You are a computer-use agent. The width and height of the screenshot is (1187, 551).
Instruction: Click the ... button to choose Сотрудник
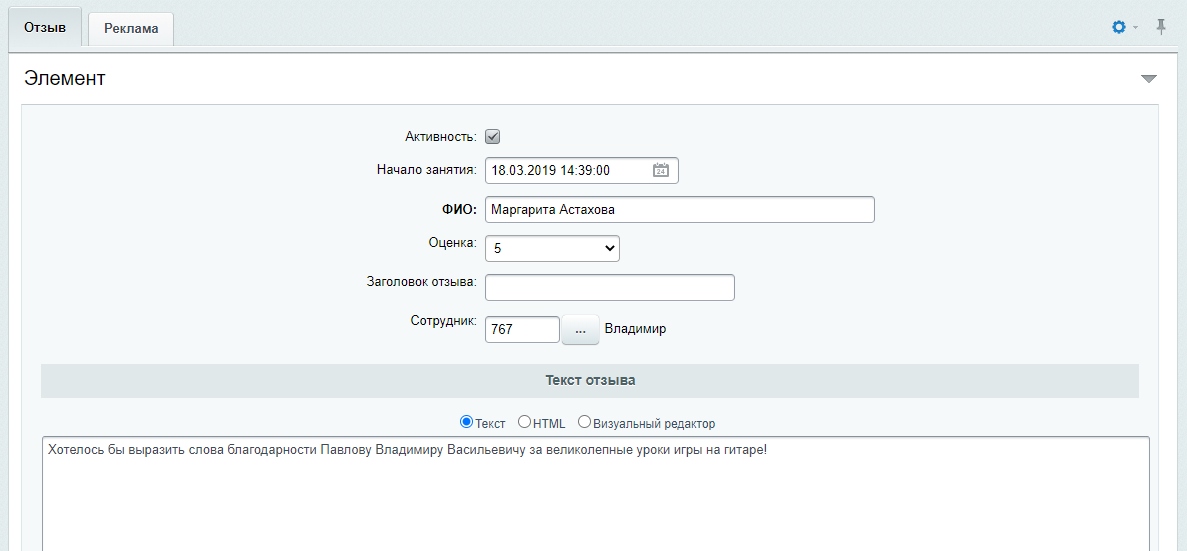(580, 330)
